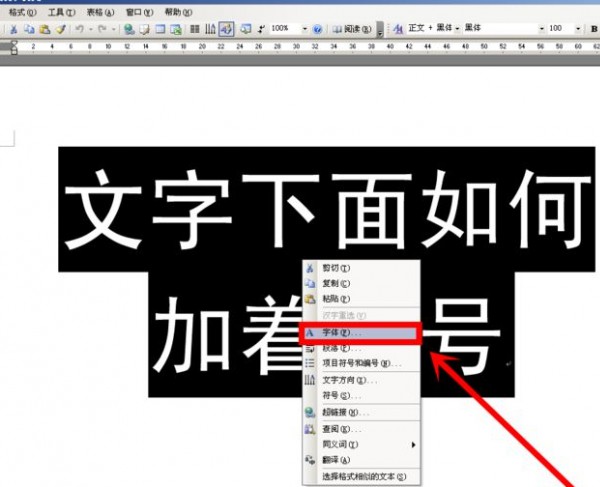Open the 帮助 menu
Screen dimensions: 600x487
(x=178, y=12)
